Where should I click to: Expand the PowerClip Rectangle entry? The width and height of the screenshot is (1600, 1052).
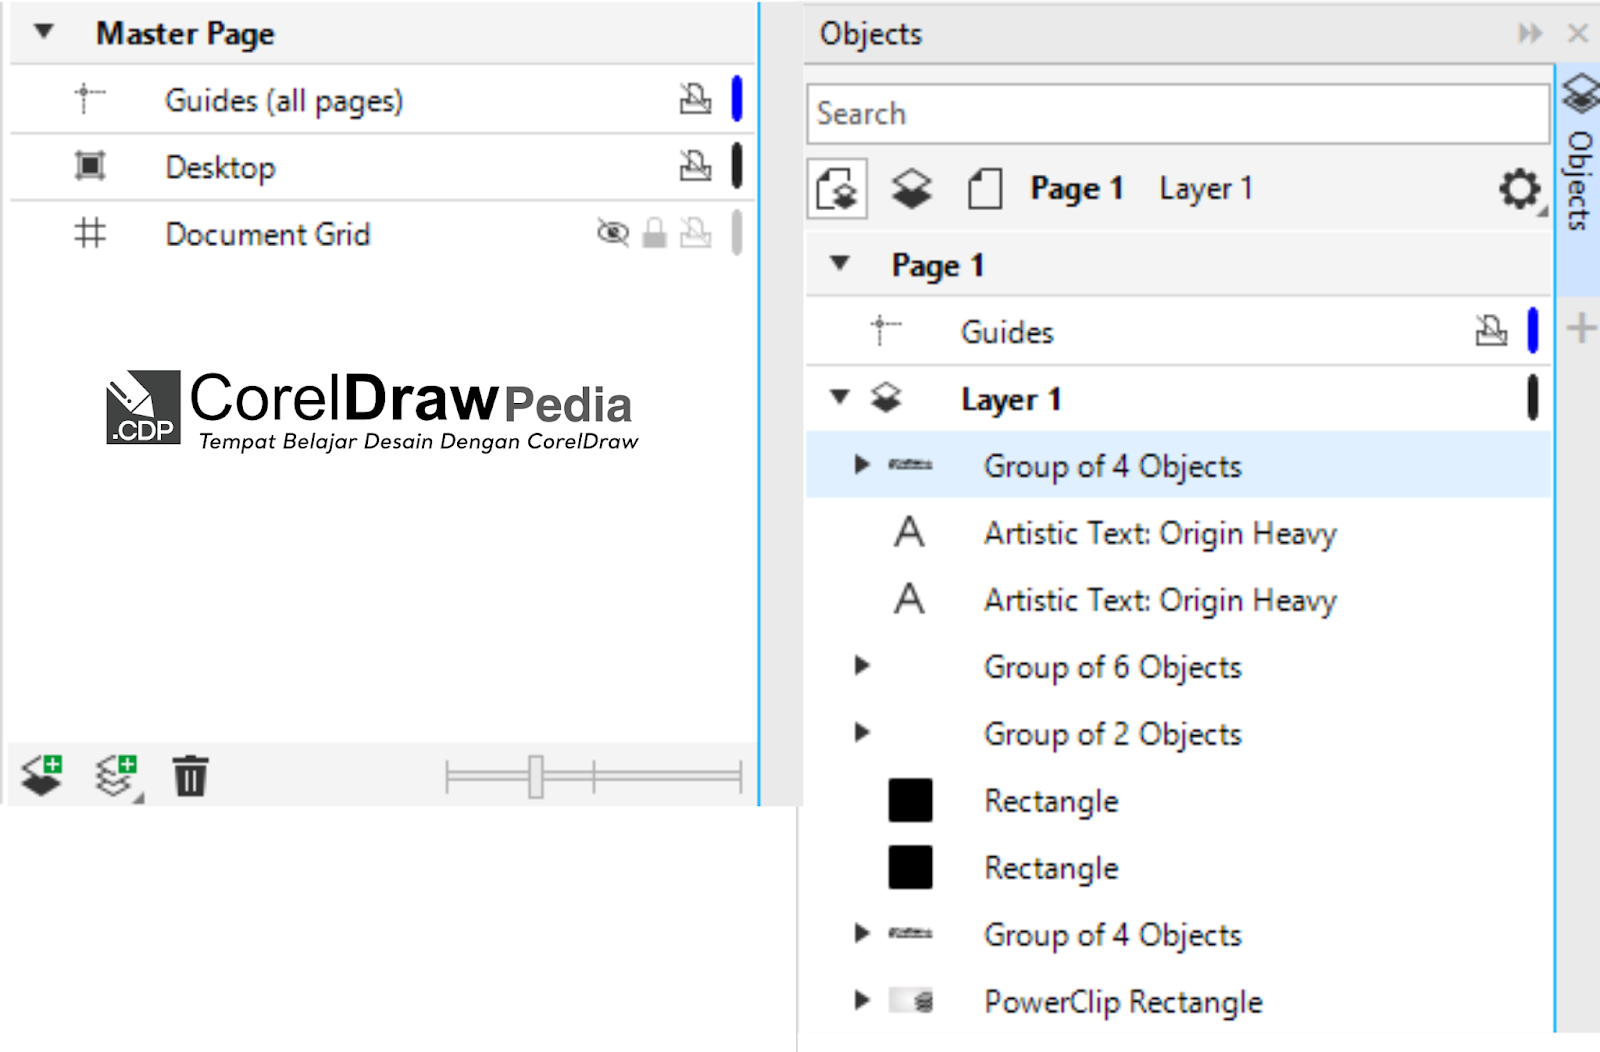click(862, 1001)
